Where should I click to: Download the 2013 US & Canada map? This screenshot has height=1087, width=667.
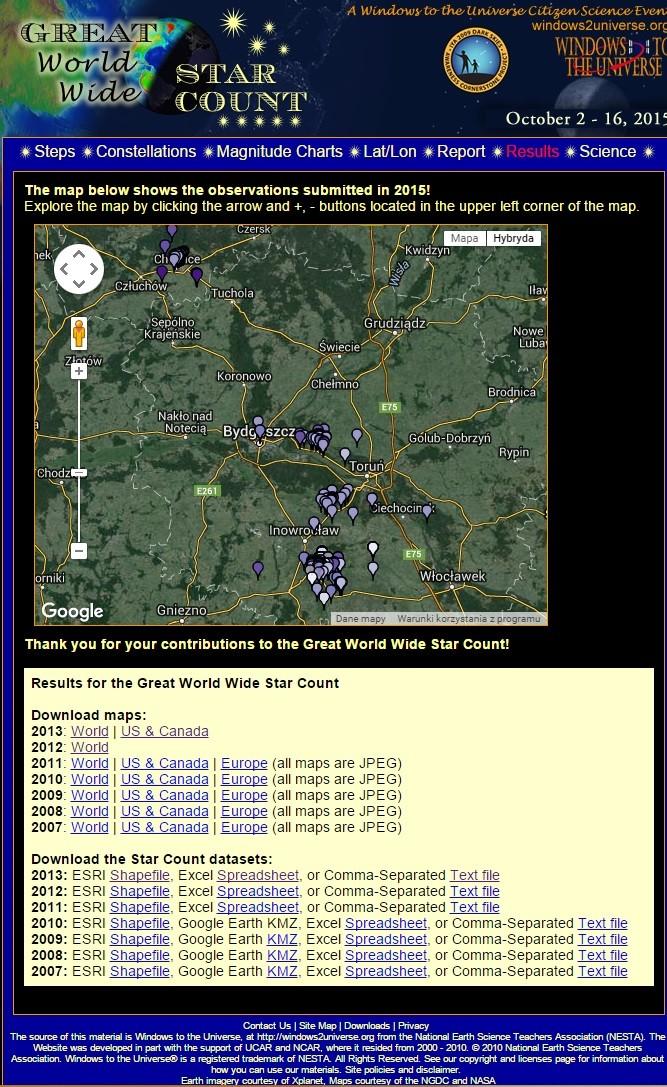coord(165,731)
